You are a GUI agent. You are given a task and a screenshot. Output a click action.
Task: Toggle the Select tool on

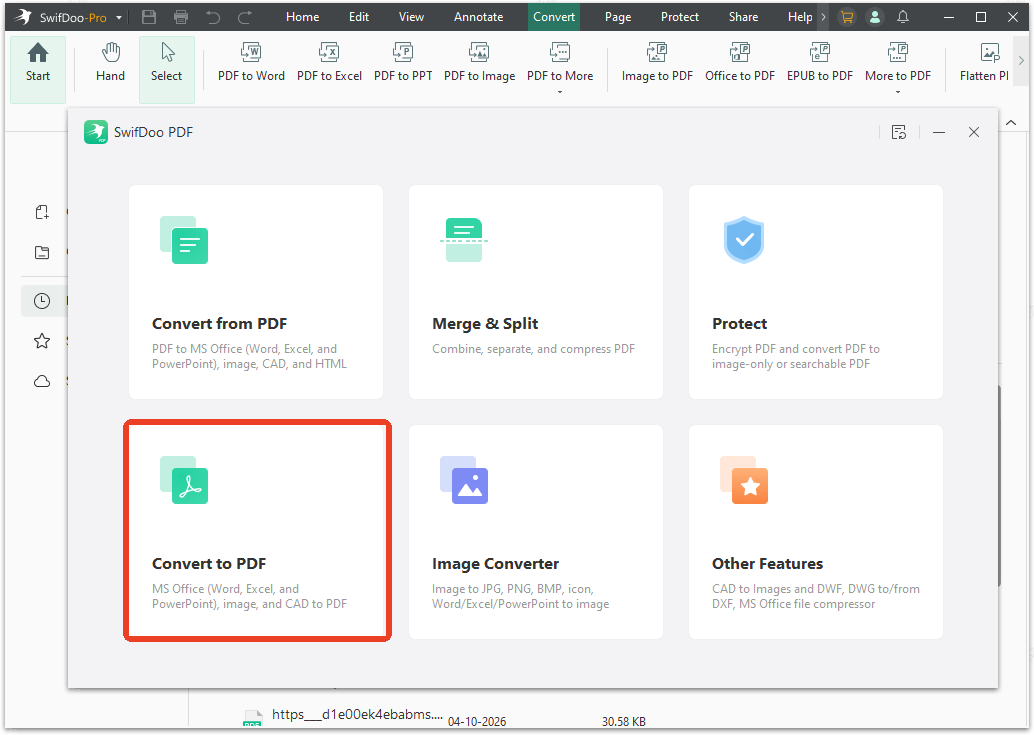click(x=166, y=64)
